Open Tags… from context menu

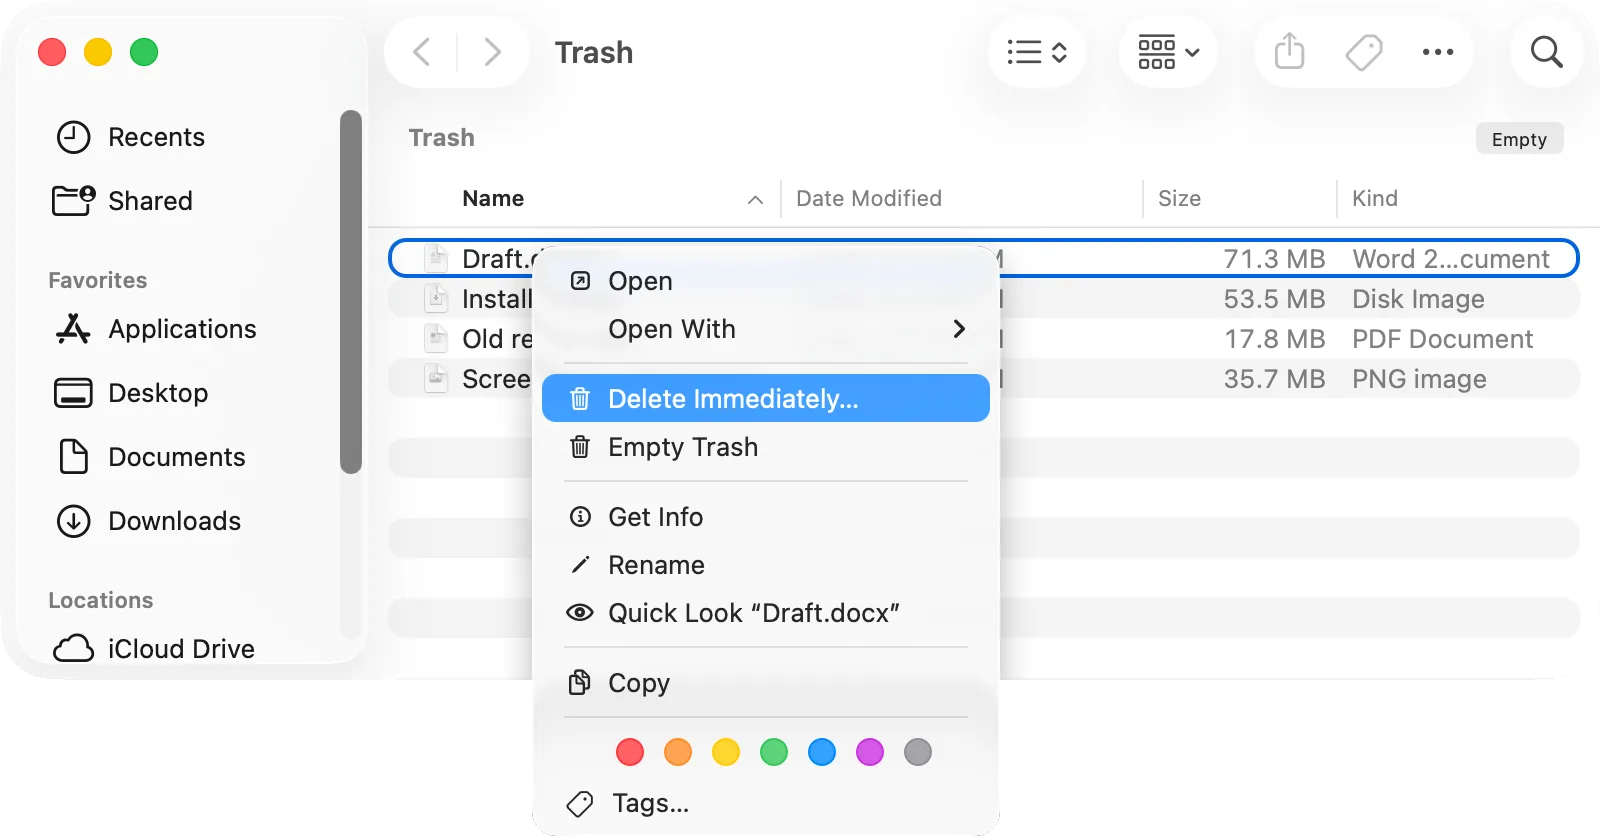click(x=766, y=803)
